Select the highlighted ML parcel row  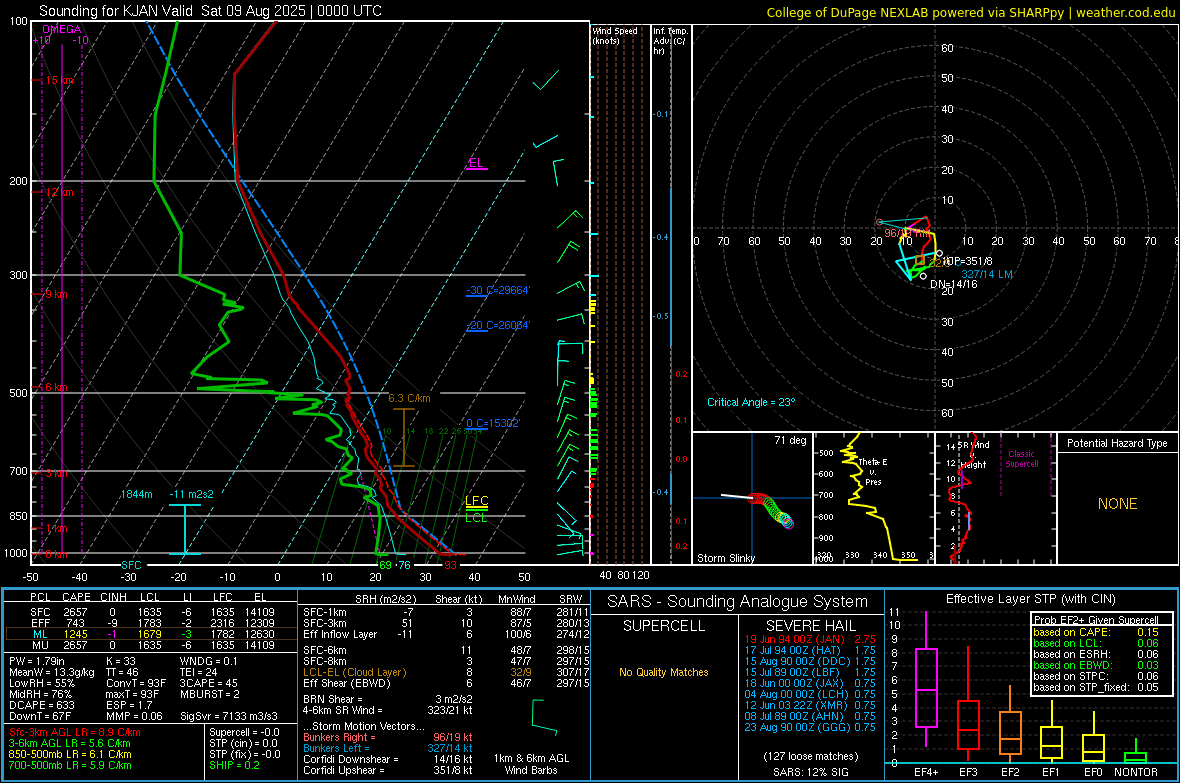(151, 634)
